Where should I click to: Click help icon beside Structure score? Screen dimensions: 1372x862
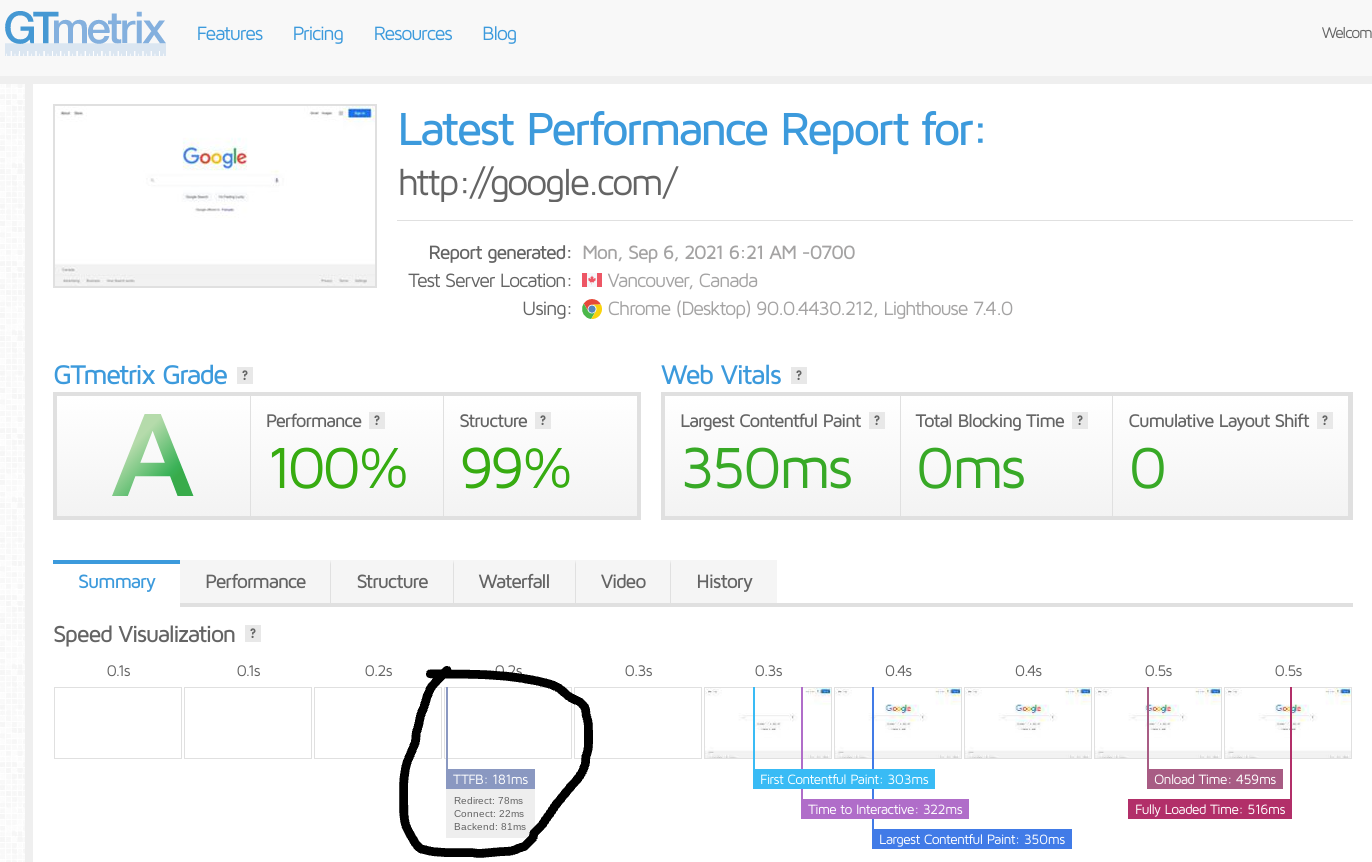click(x=543, y=421)
